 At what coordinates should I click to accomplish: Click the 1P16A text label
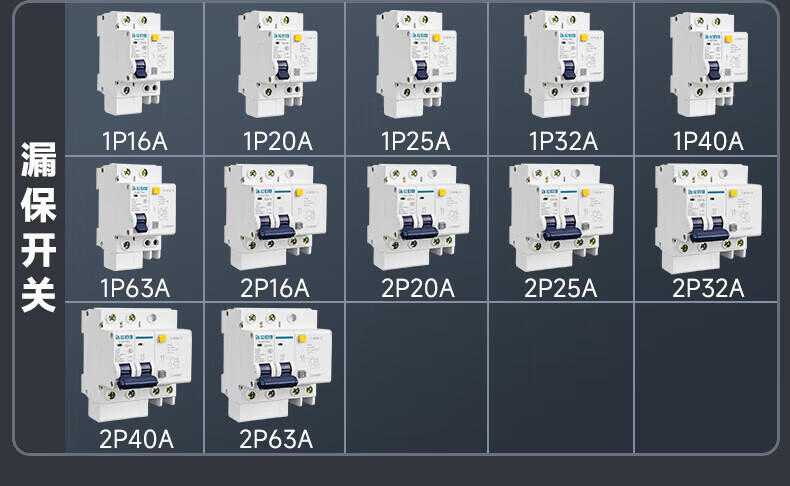(134, 141)
